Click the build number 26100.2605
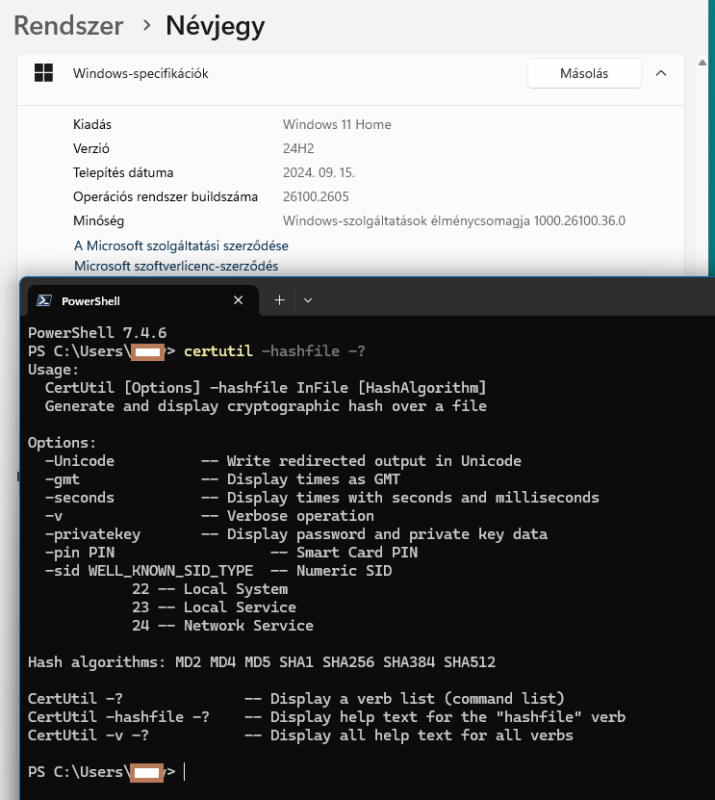Screen dimensions: 715x800 tap(316, 196)
